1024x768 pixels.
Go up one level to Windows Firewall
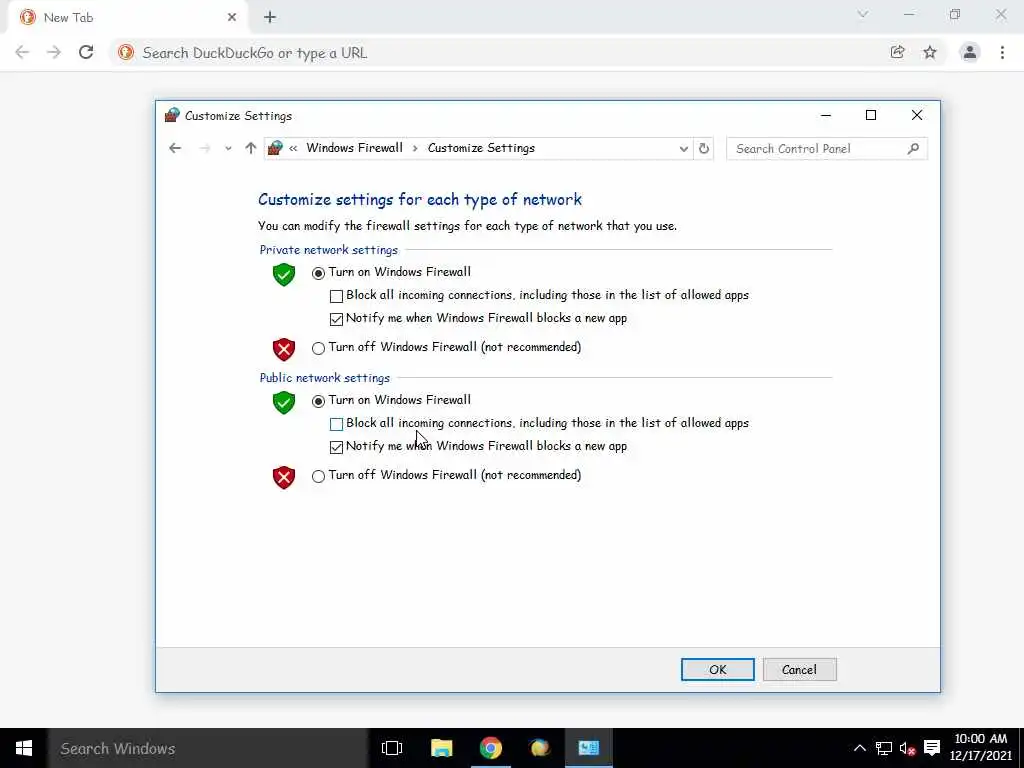click(251, 148)
